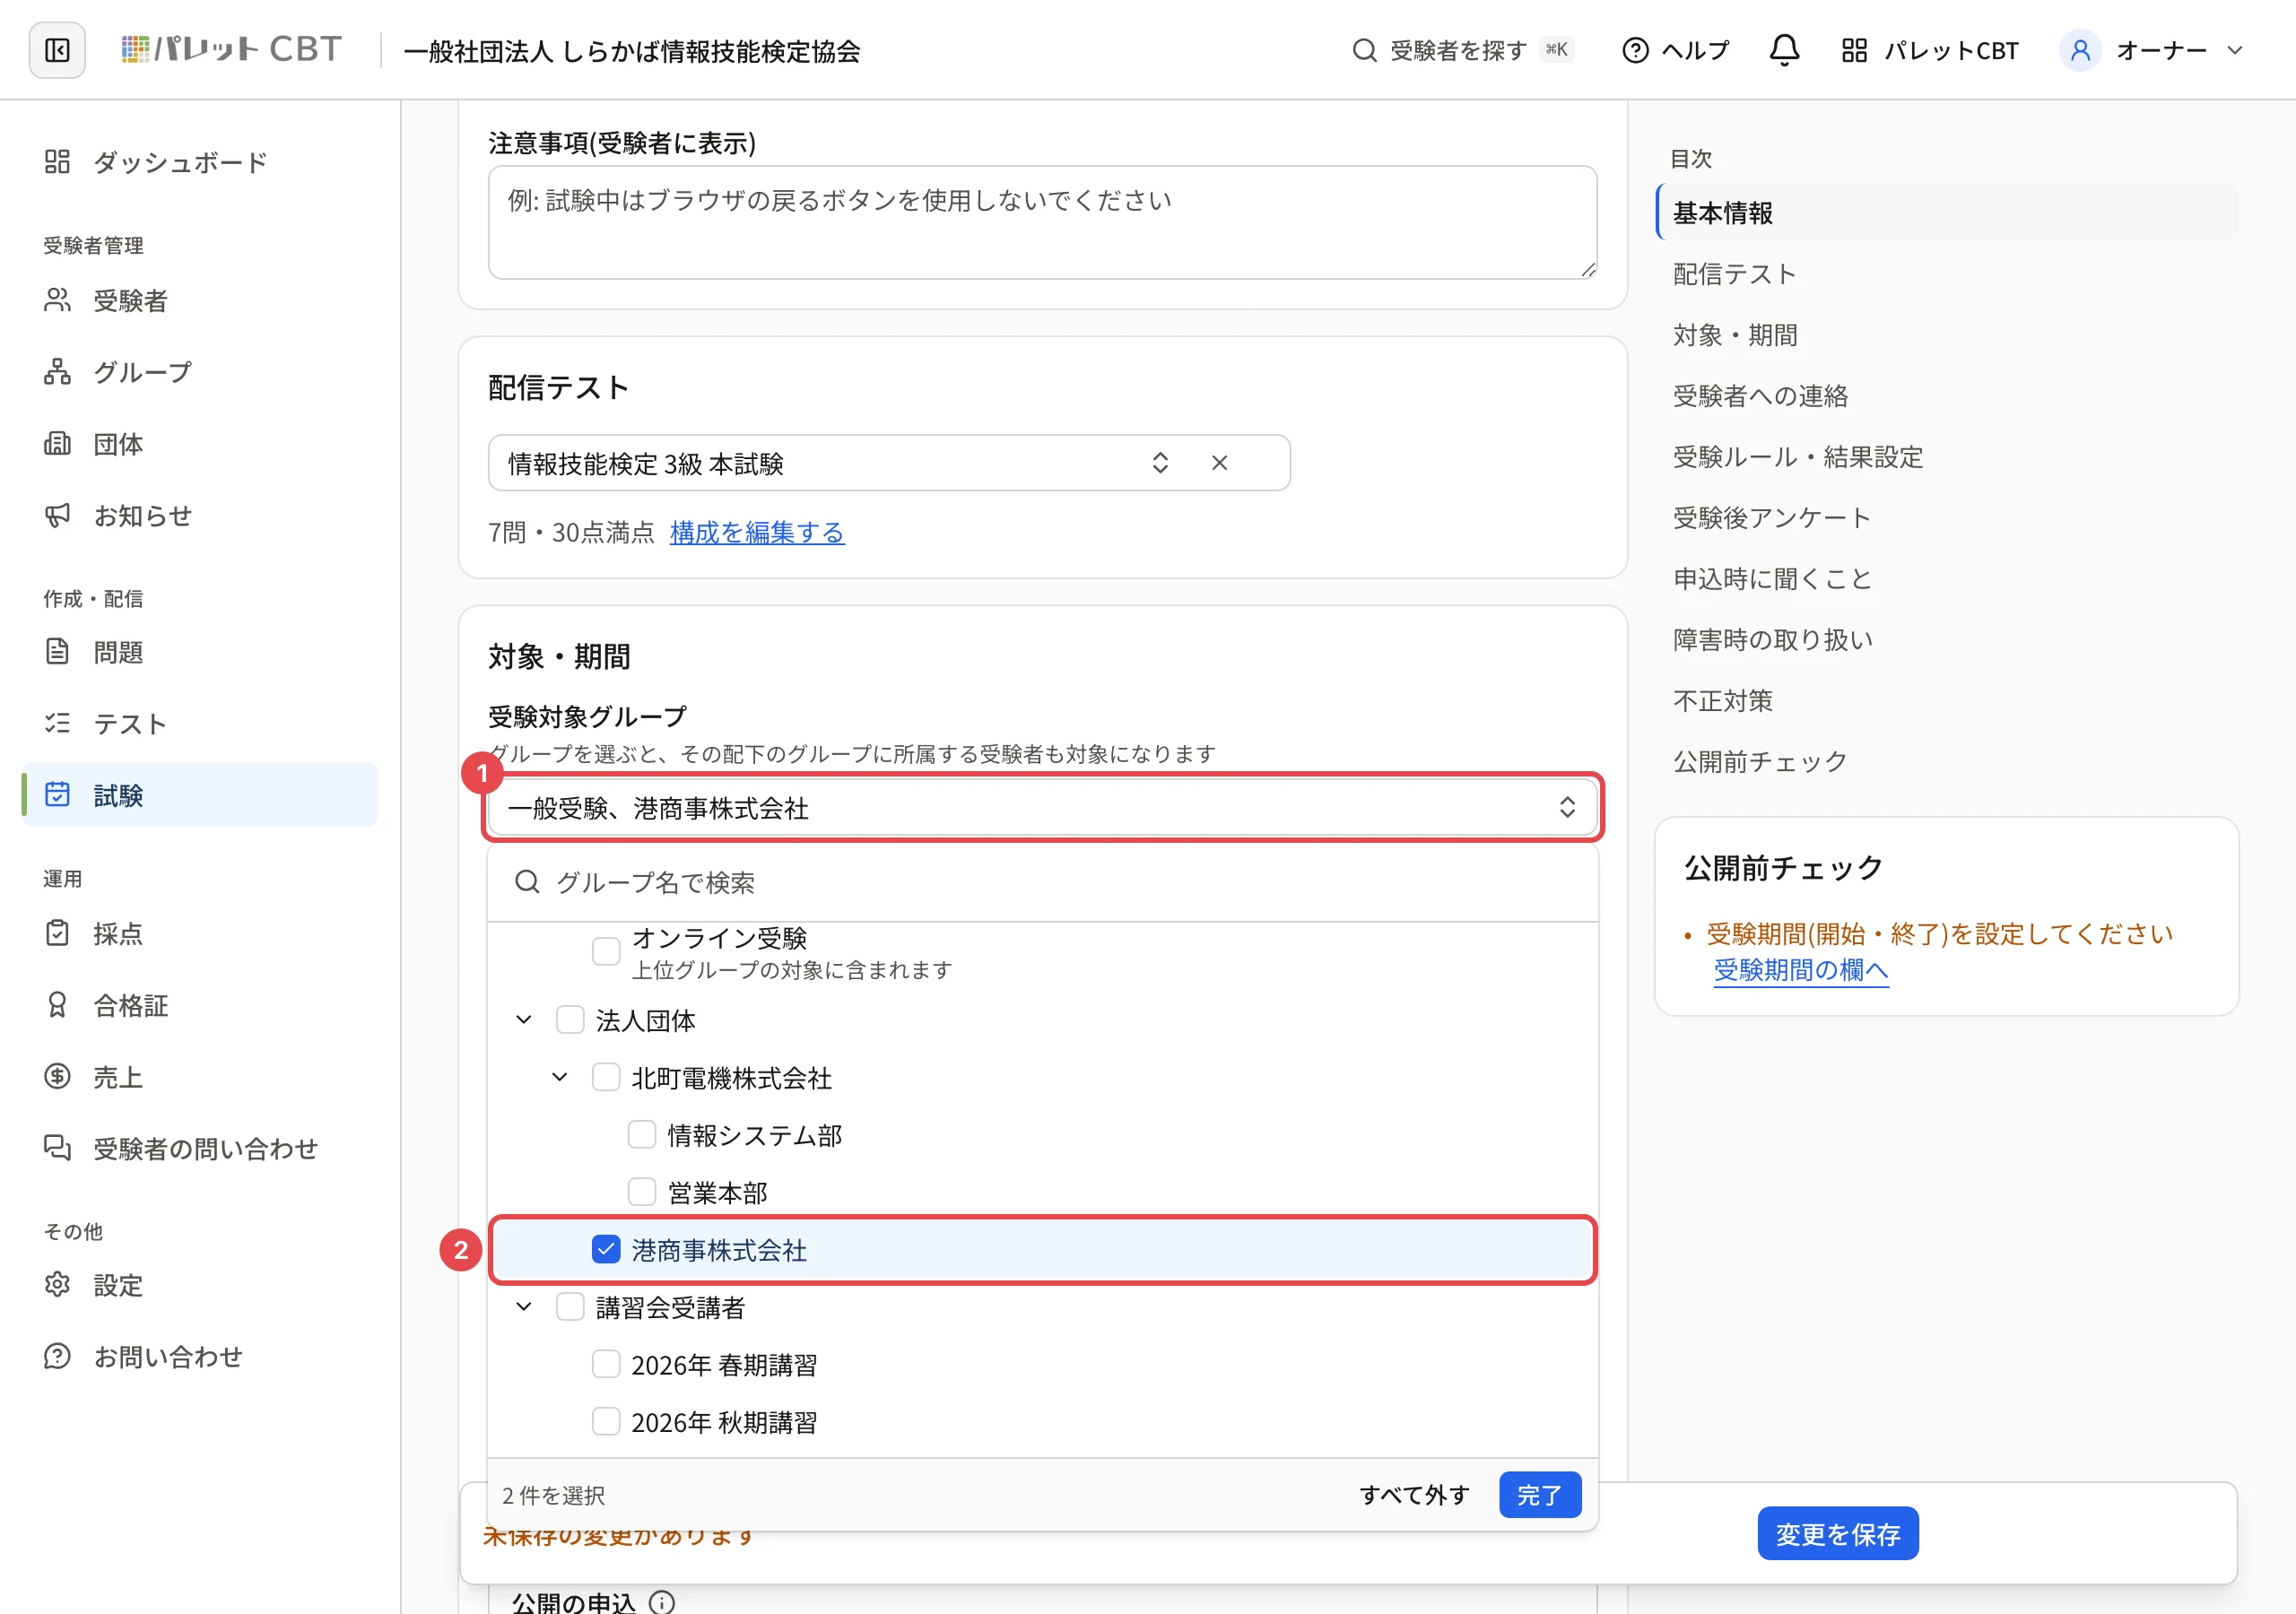Check the 情報システム部 checkbox
Screen dimensions: 2296x1614
click(642, 1134)
